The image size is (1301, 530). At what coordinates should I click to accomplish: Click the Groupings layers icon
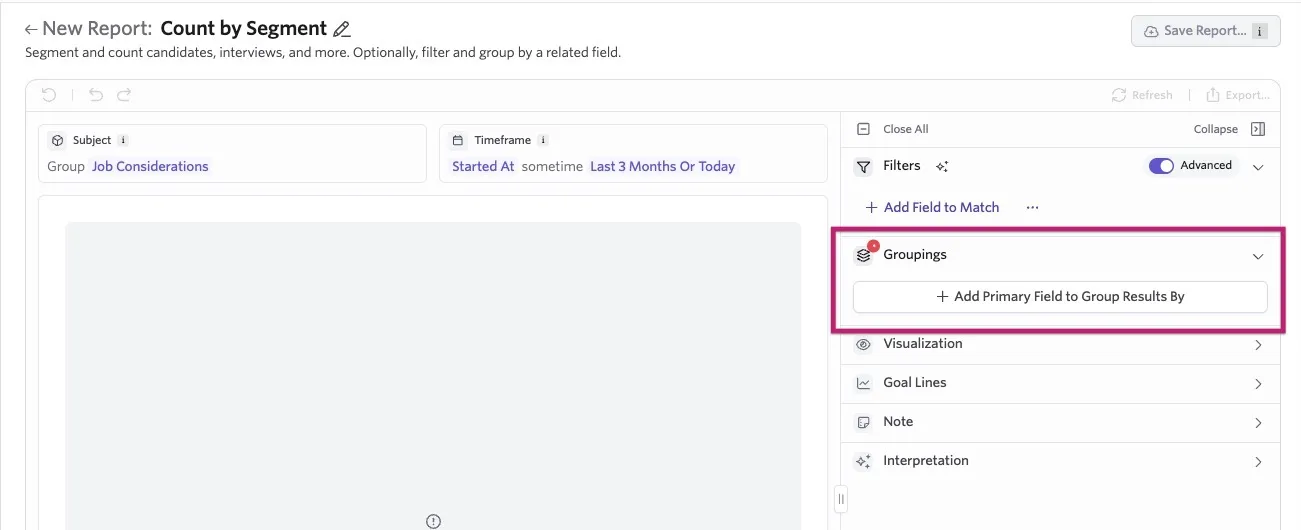864,256
